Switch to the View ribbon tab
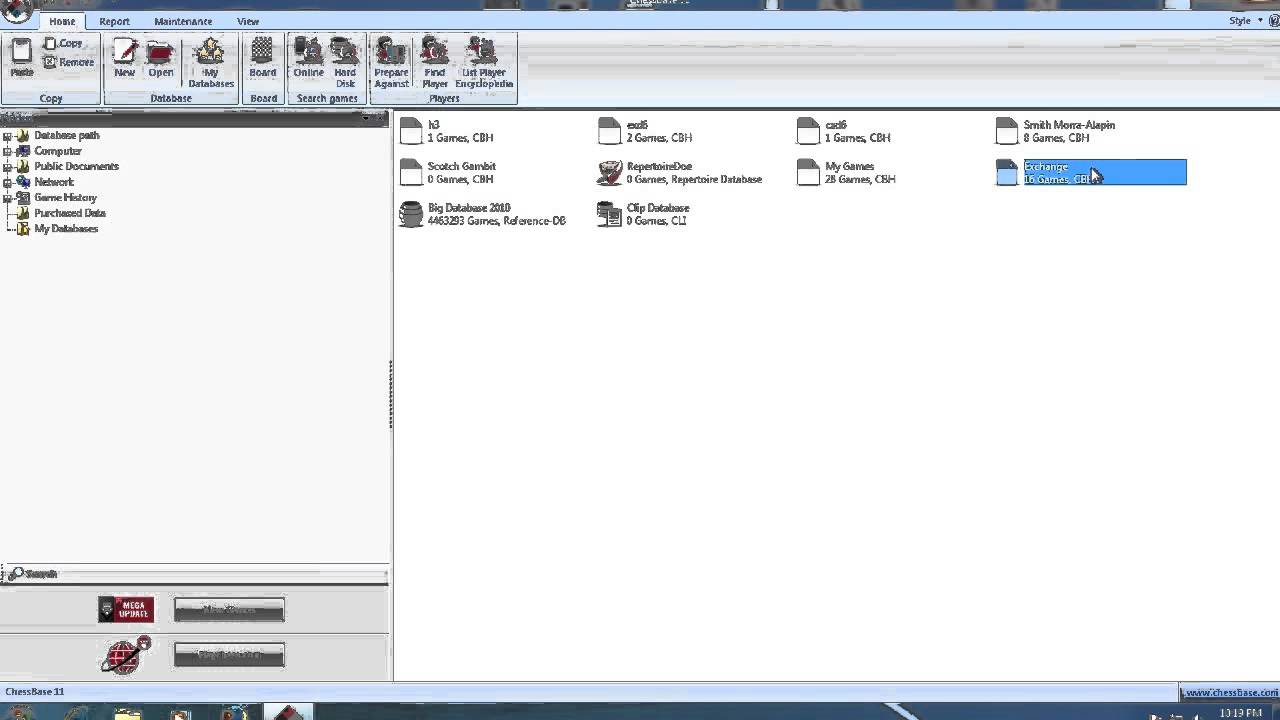This screenshot has width=1280, height=720. (x=248, y=21)
